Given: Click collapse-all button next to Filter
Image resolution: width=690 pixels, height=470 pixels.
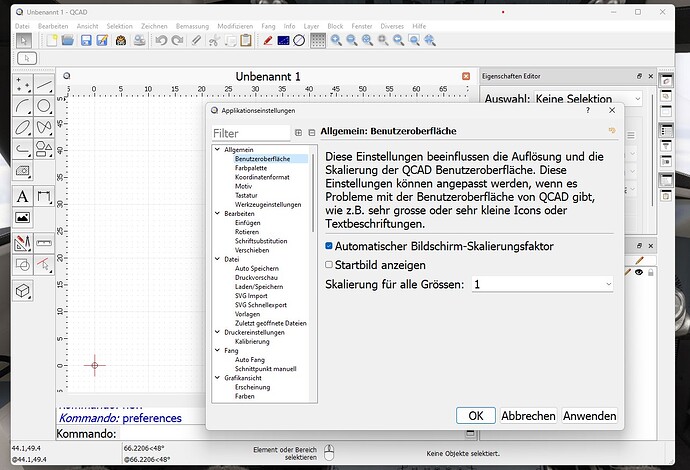Looking at the screenshot, I should point(312,132).
